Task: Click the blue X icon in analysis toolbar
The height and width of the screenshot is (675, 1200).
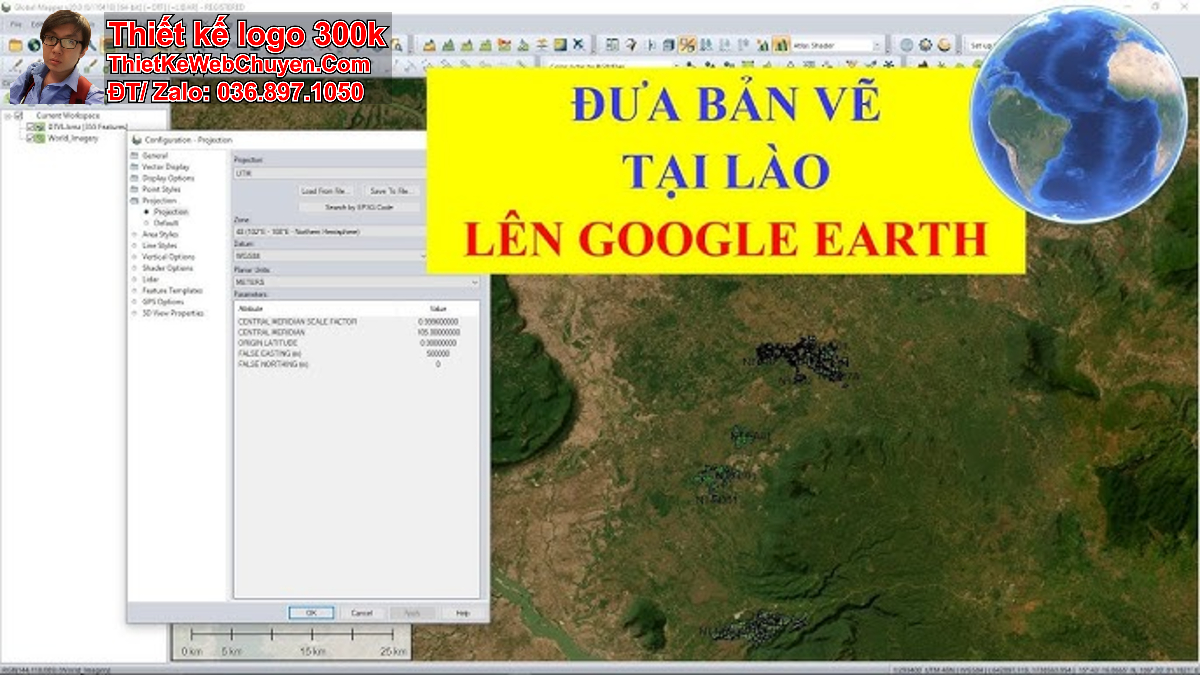Action: (x=579, y=45)
